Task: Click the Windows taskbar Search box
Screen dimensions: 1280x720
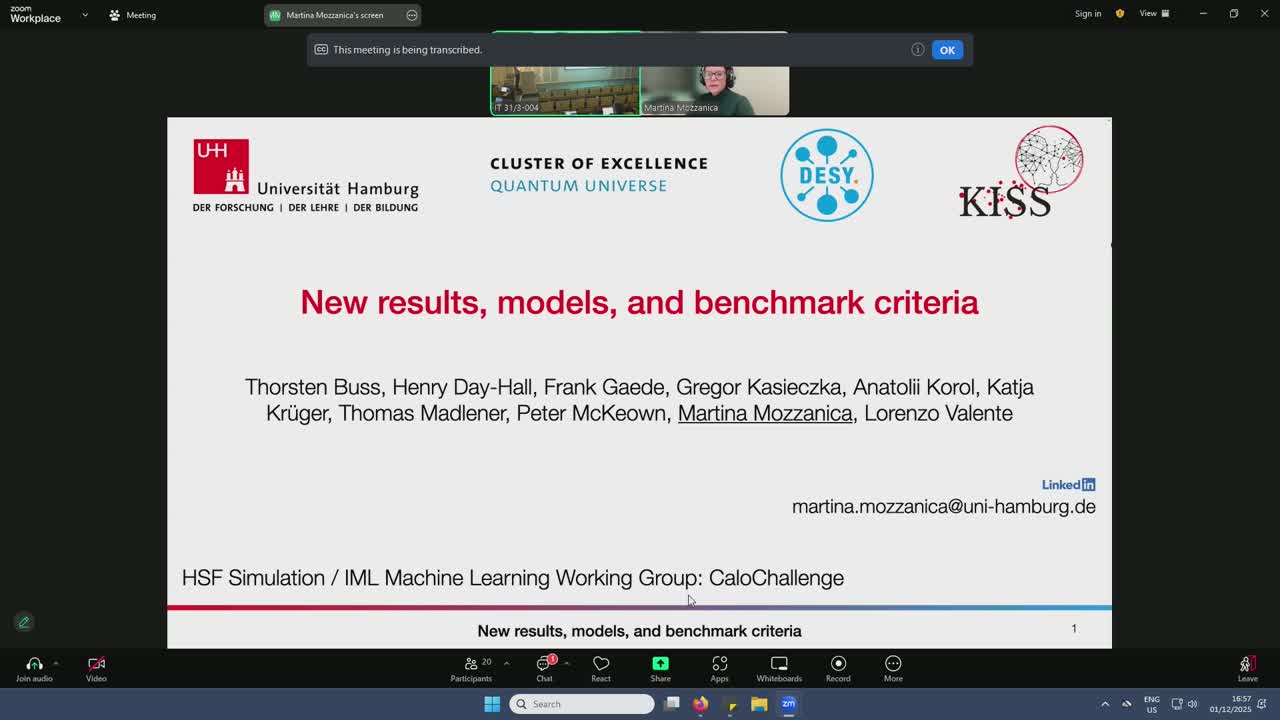Action: 582,704
